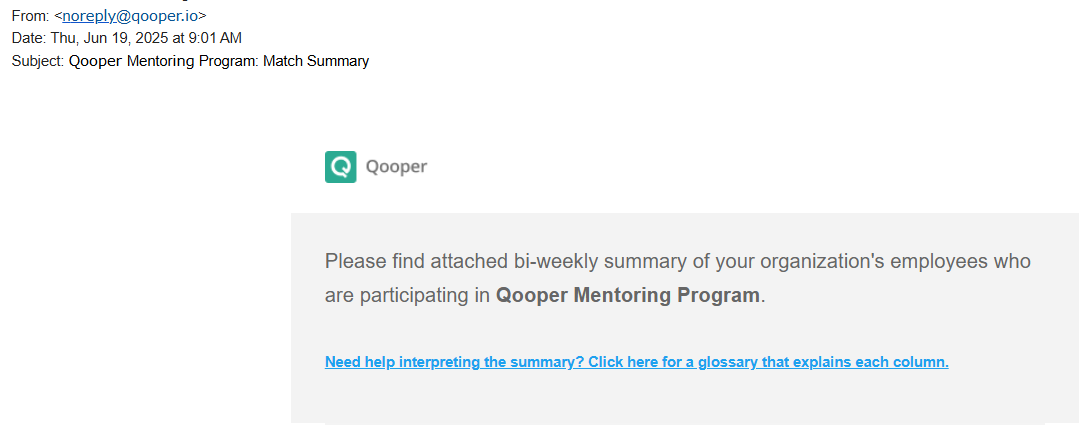Click the word "who" ending the first line
Viewport: 1084px width, 430px height.
click(x=1012, y=262)
